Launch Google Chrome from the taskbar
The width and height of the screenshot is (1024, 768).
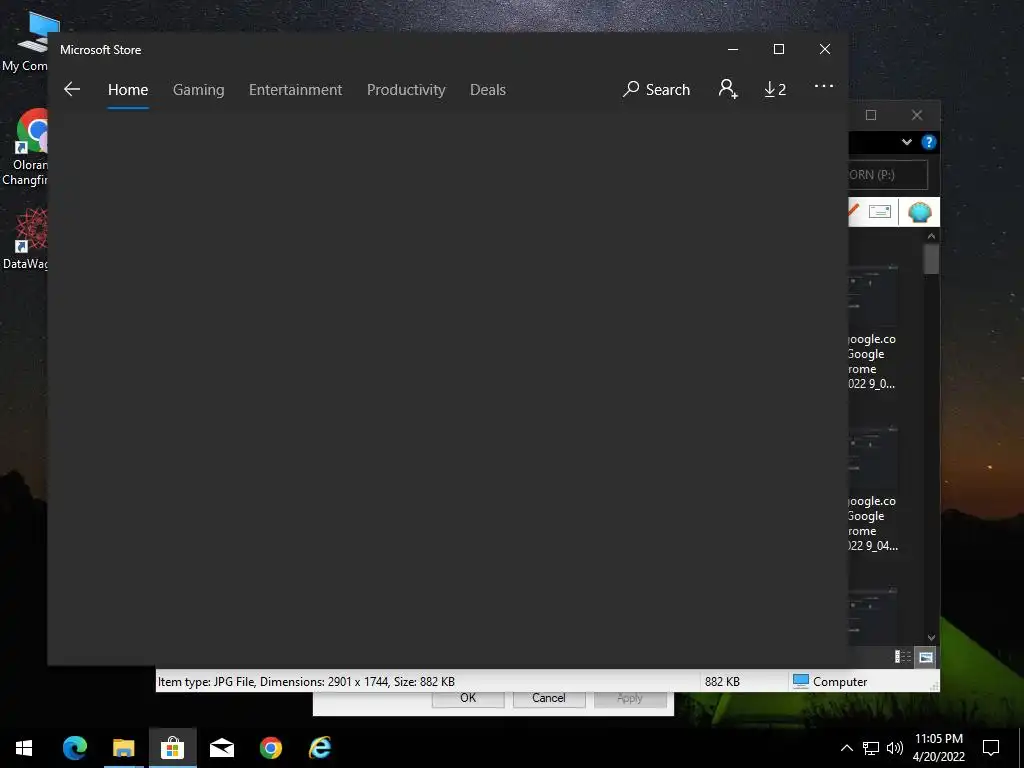pyautogui.click(x=271, y=748)
